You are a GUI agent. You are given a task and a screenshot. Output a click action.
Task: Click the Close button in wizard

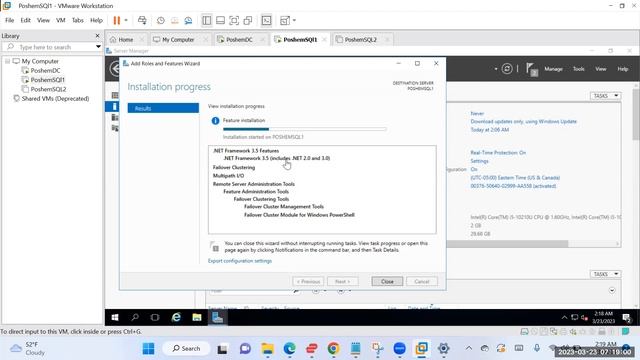(387, 281)
